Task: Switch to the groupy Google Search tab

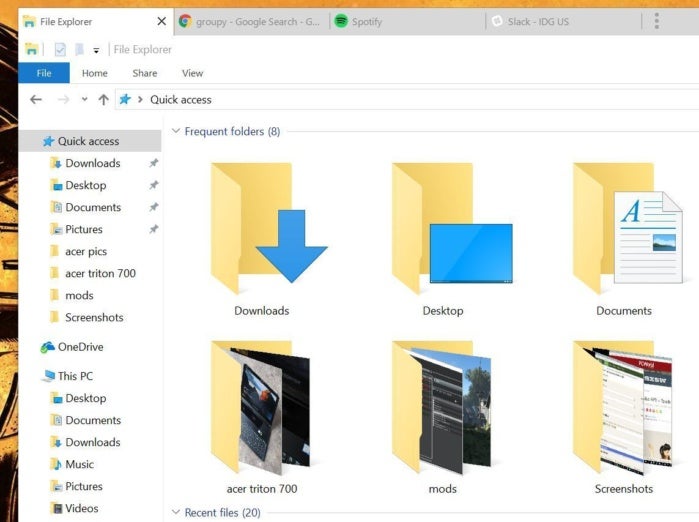Action: click(251, 21)
